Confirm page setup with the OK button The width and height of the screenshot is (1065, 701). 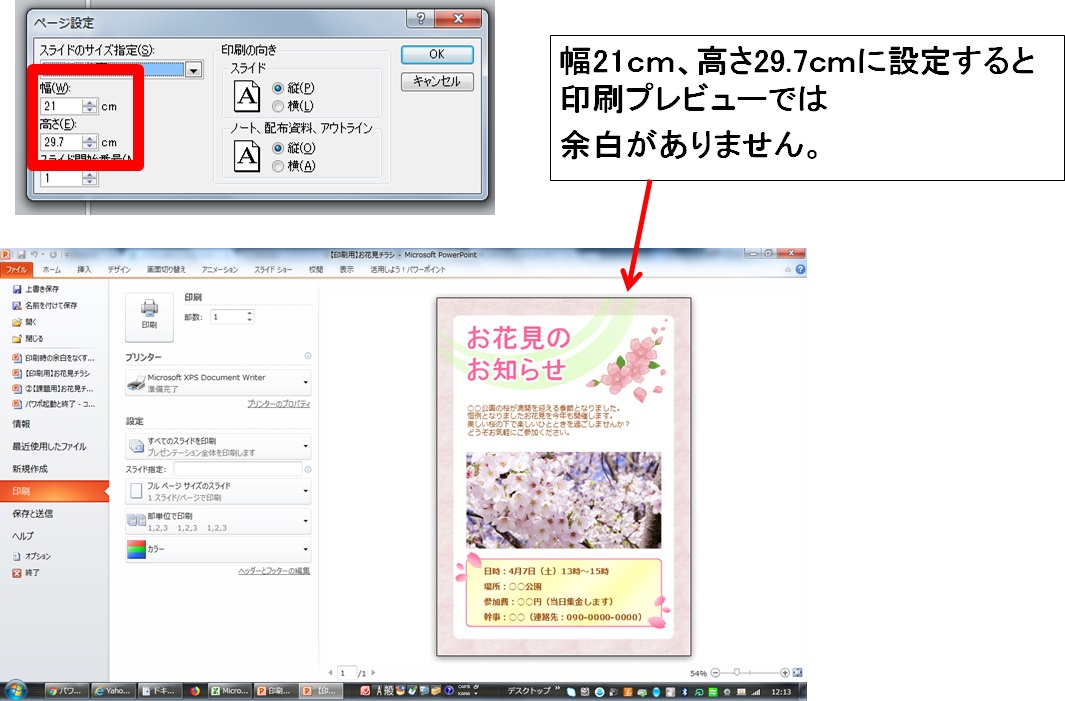click(437, 55)
